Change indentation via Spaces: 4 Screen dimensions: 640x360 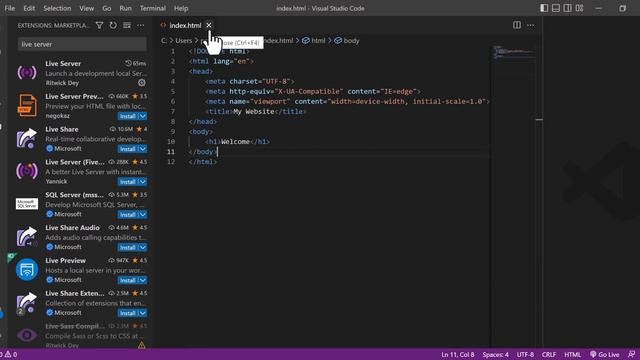click(496, 355)
